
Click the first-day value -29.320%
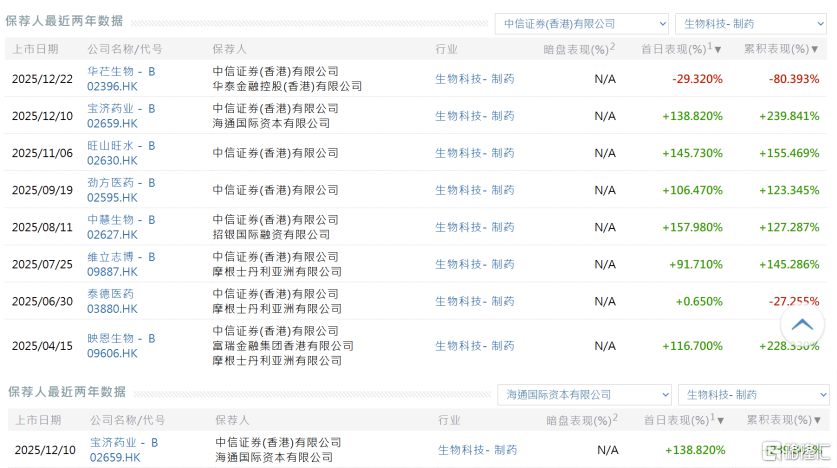[697, 78]
